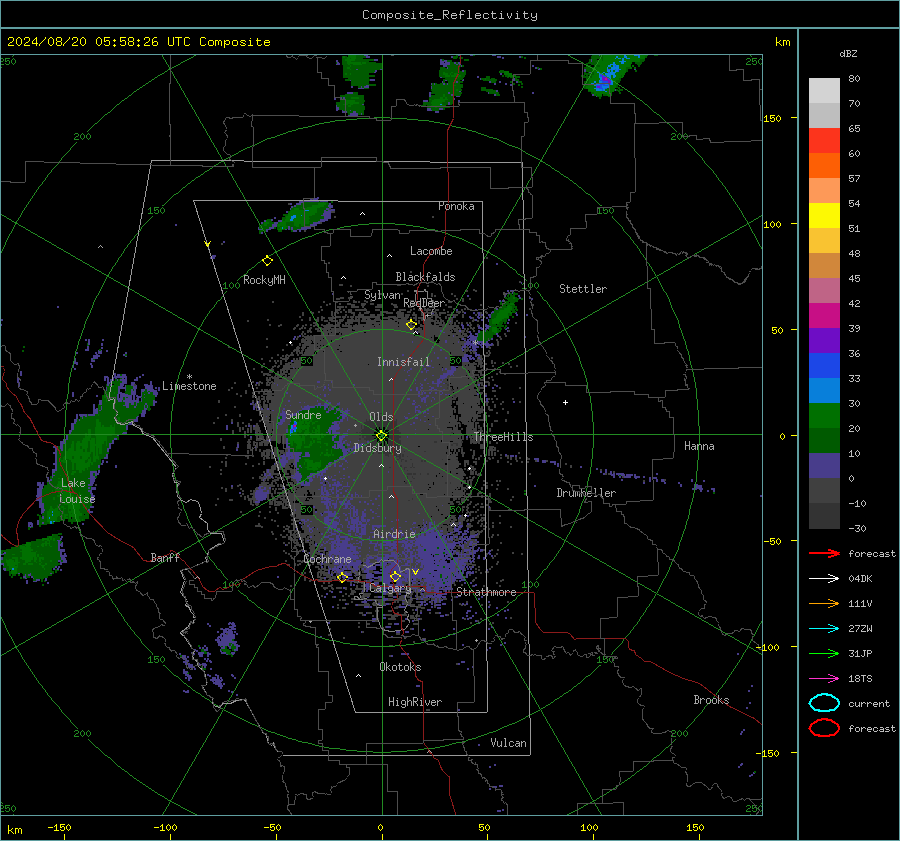The image size is (900, 841).
Task: Click the white plus marker near Stettler
Action: click(x=565, y=402)
